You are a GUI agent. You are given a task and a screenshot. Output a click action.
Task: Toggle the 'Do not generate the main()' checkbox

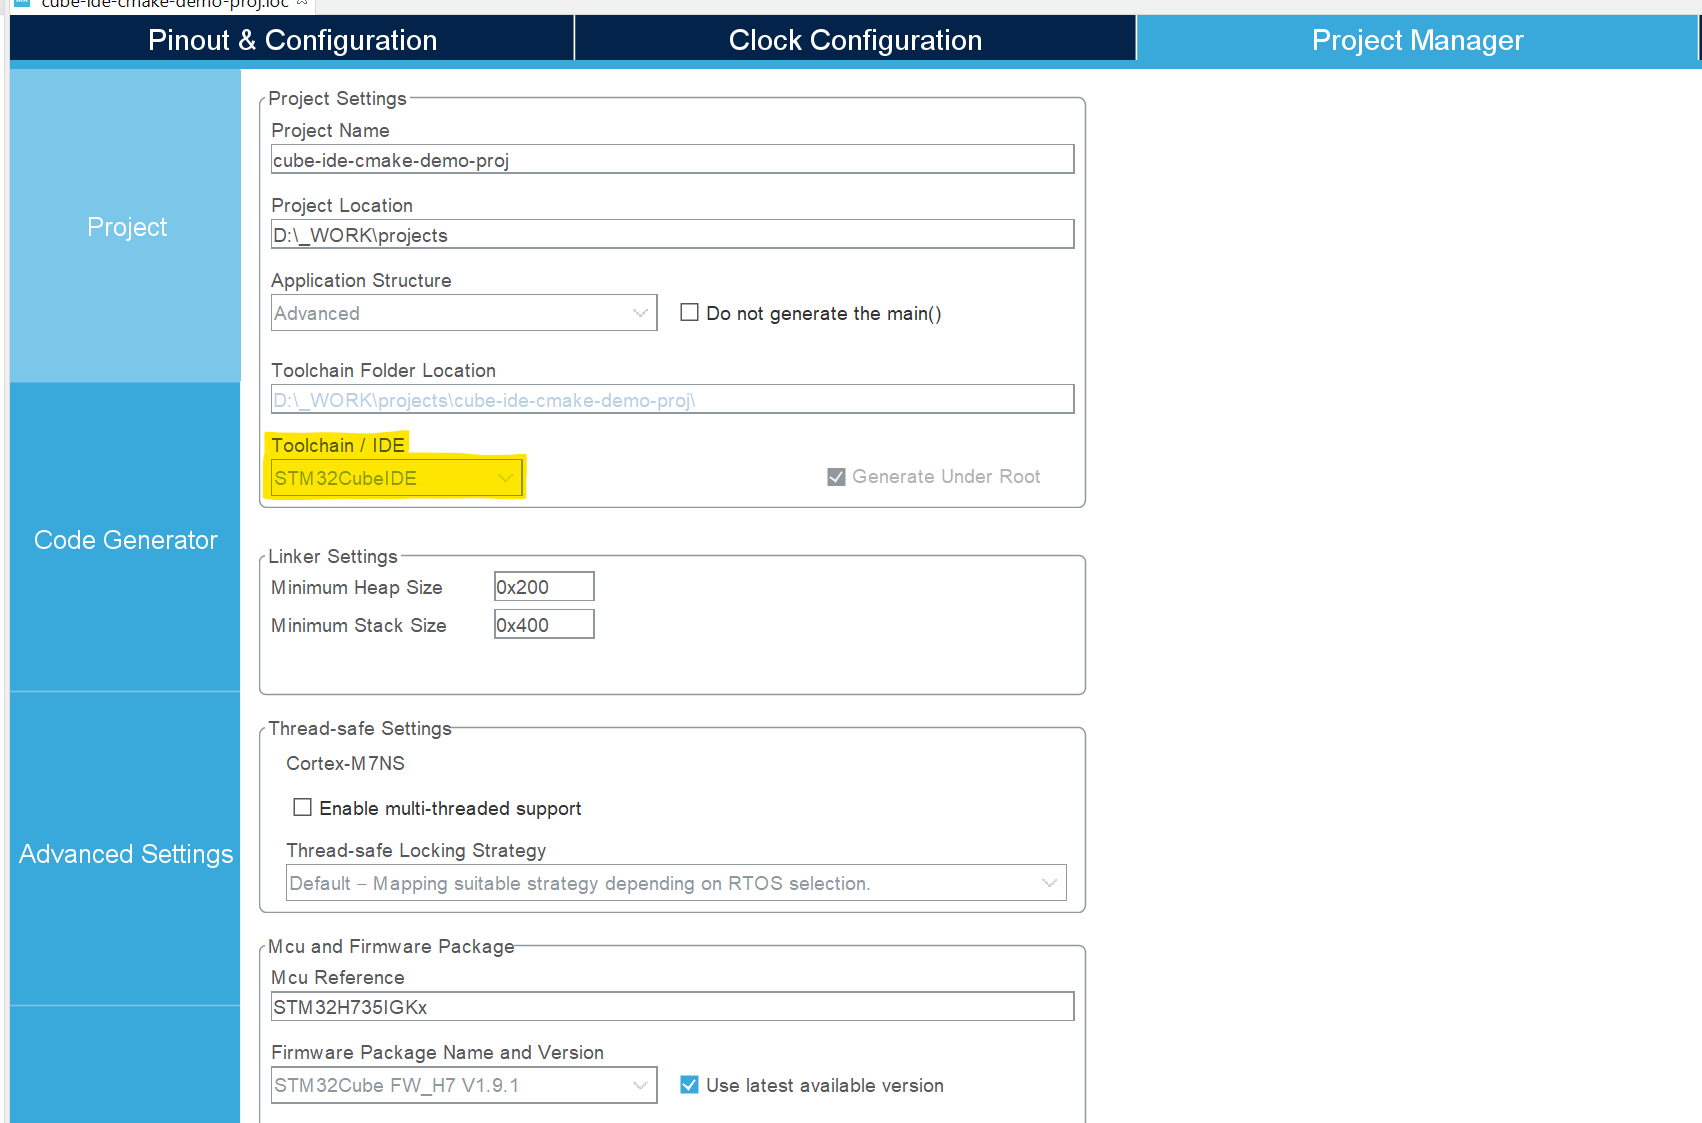pos(689,312)
